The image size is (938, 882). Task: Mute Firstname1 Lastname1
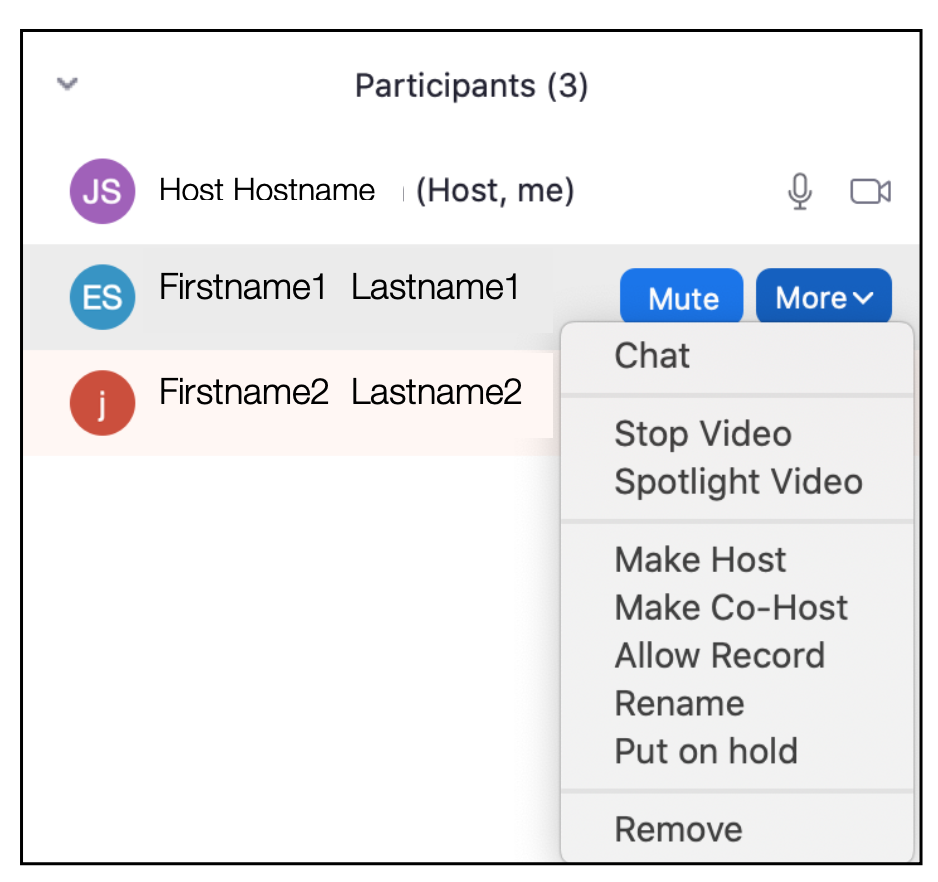click(682, 297)
